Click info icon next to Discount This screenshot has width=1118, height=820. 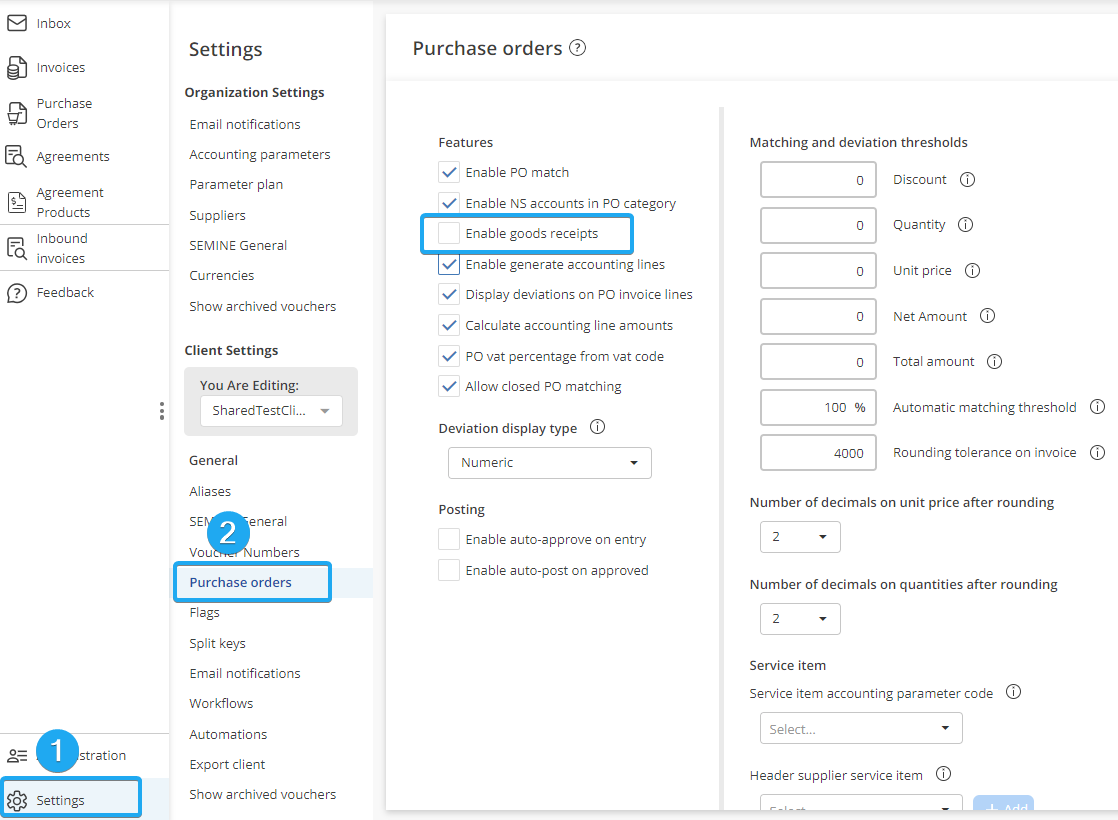tap(967, 180)
